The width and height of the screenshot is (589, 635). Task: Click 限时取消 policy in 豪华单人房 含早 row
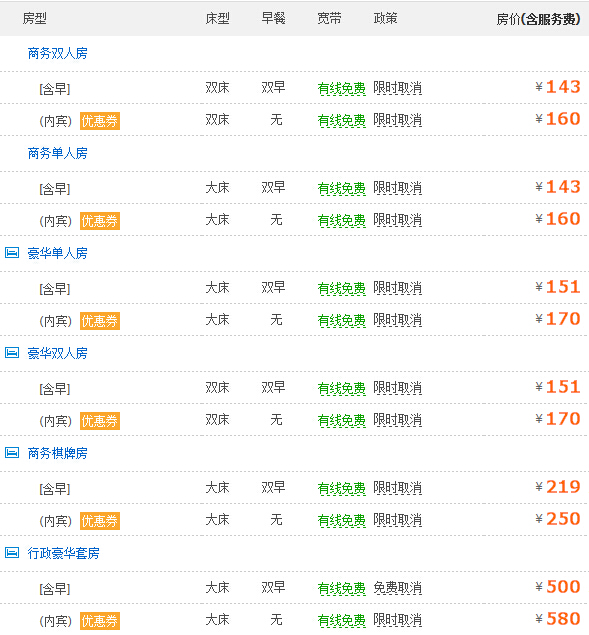pos(397,288)
